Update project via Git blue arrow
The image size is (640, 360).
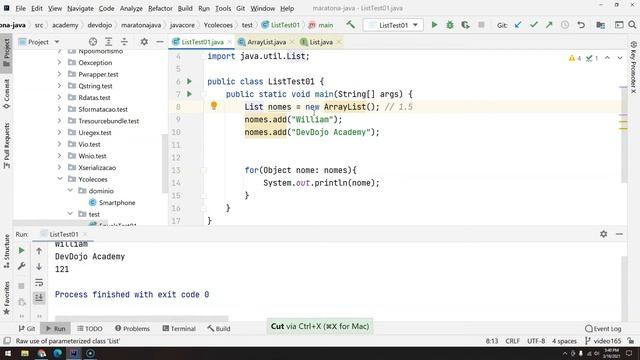point(518,25)
